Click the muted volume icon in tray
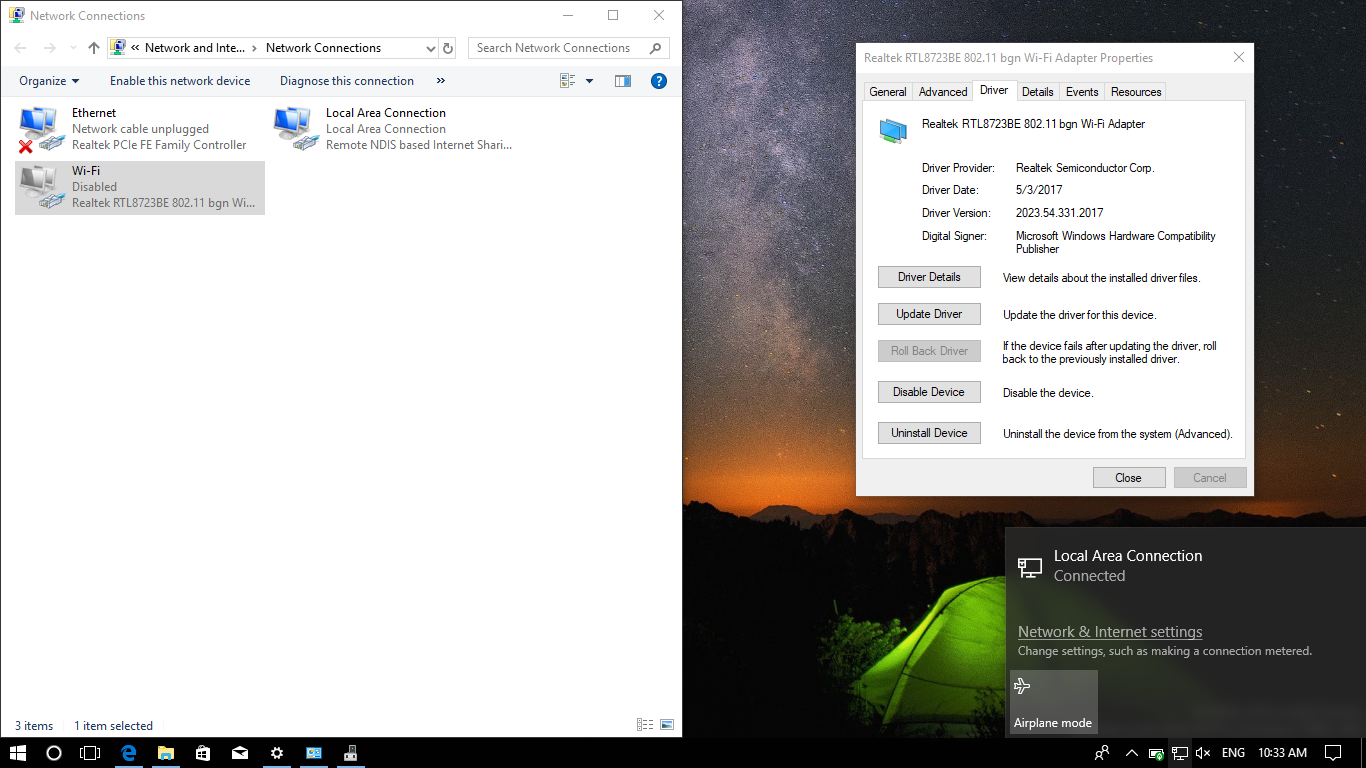This screenshot has width=1366, height=768. point(1204,753)
